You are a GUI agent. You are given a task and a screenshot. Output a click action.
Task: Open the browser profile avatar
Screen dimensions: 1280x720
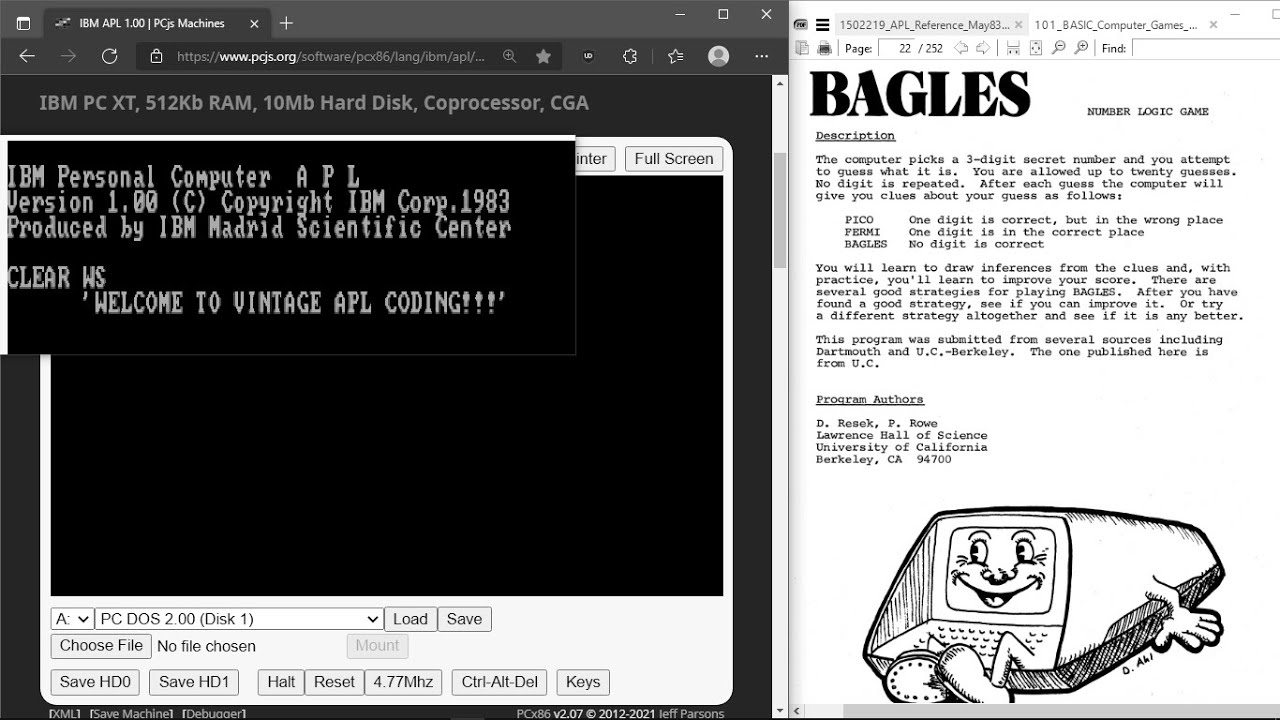tap(718, 56)
